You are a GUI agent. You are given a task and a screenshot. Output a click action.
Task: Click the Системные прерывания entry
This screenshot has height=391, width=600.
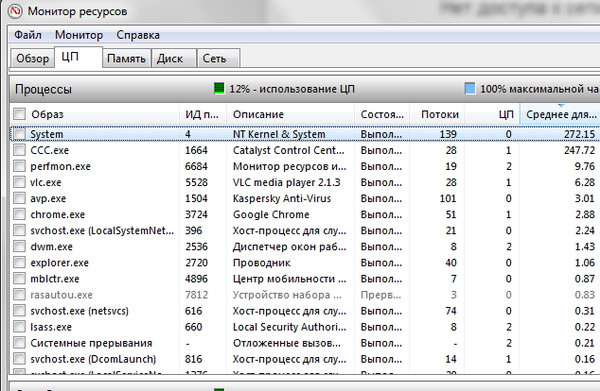pos(91,343)
